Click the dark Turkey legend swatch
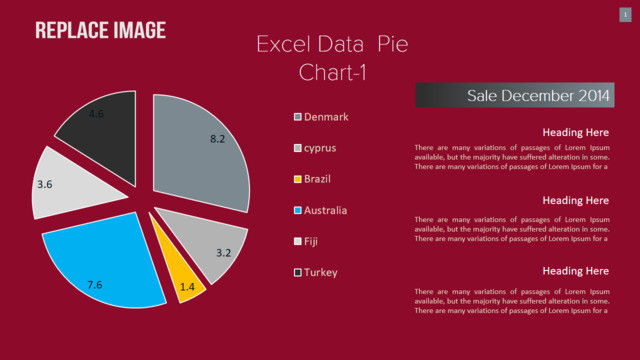The image size is (640, 360). (298, 272)
